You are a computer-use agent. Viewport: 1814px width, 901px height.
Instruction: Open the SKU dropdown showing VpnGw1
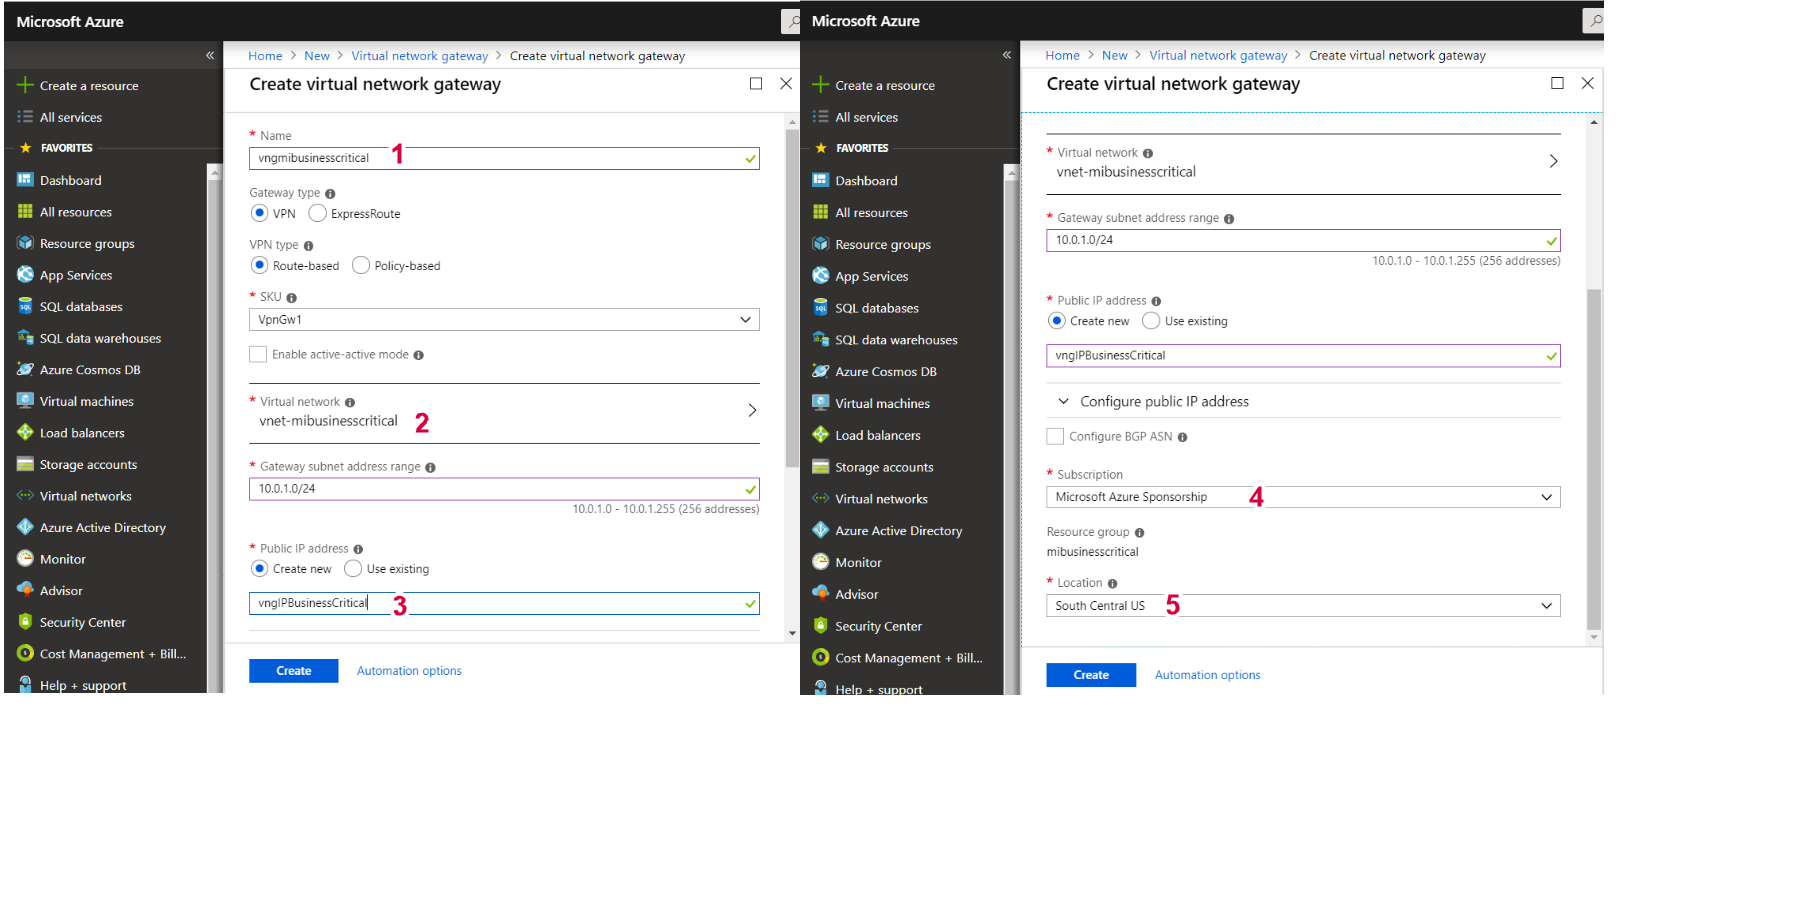click(503, 320)
